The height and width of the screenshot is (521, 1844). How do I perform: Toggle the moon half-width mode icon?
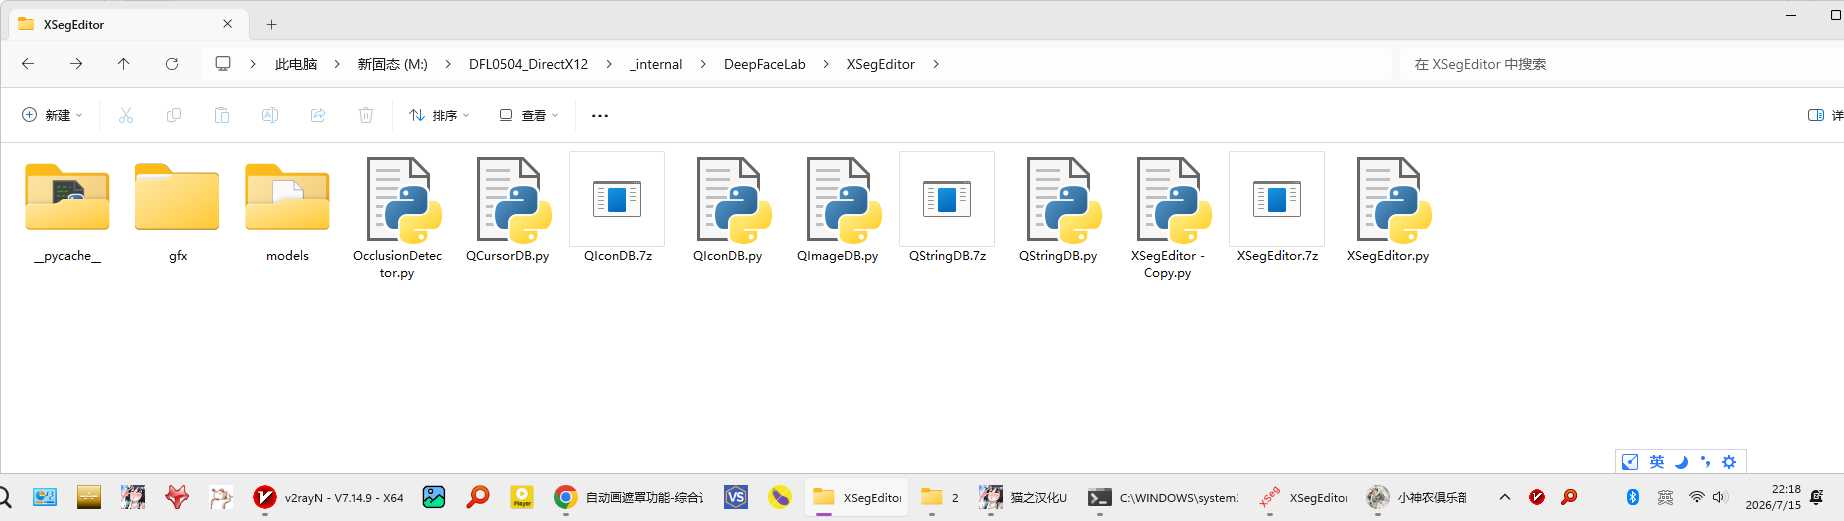[x=1681, y=461]
